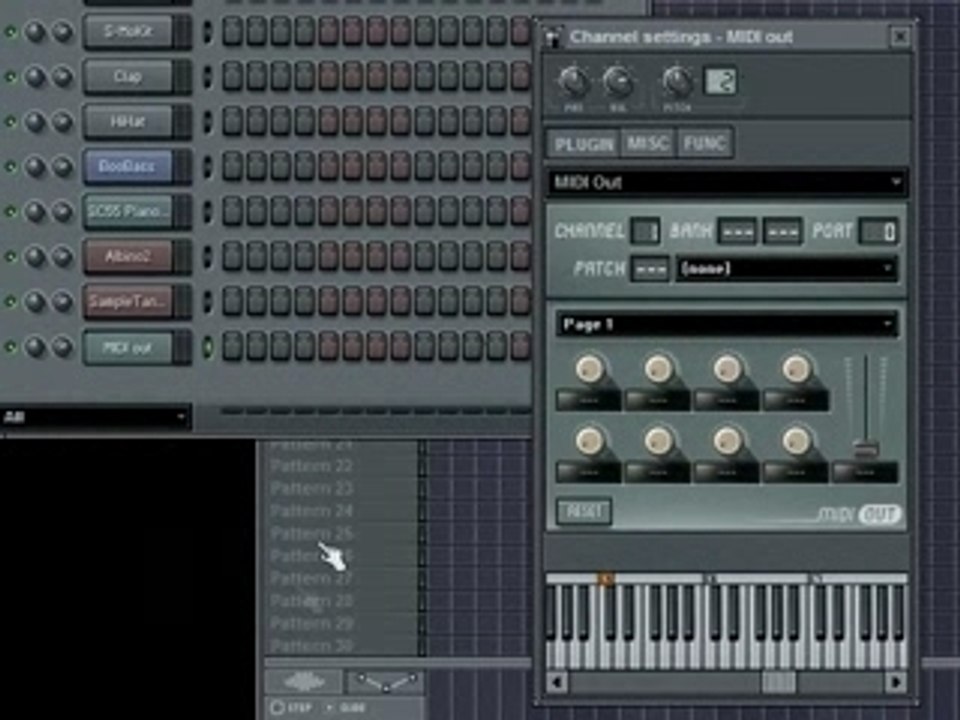Image resolution: width=960 pixels, height=720 pixels.
Task: Turn the Clap channel pan knob
Action: 36,77
